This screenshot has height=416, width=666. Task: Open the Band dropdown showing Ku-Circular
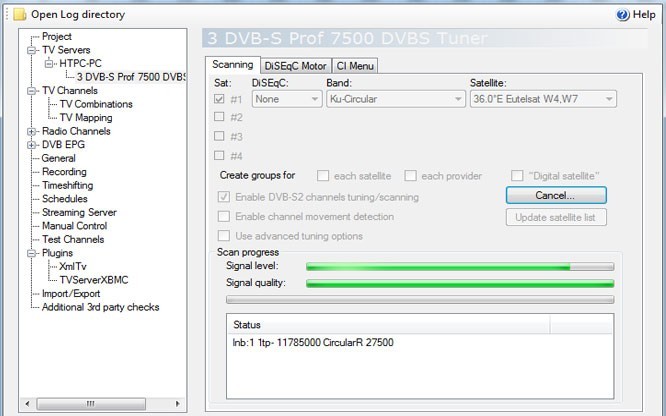395,99
